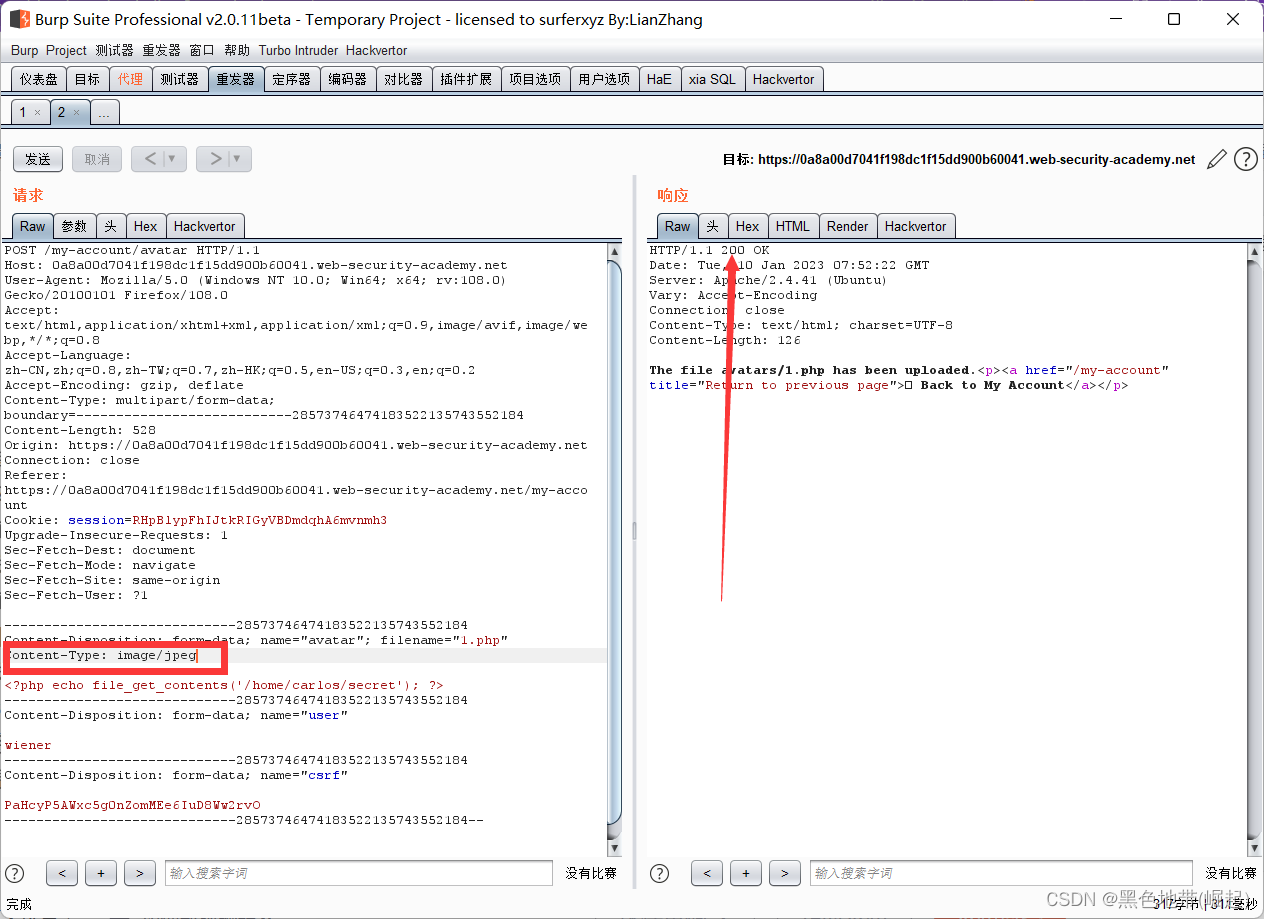Switch to 仪表盘 dashboard tab
This screenshot has width=1264, height=919.
pyautogui.click(x=39, y=79)
